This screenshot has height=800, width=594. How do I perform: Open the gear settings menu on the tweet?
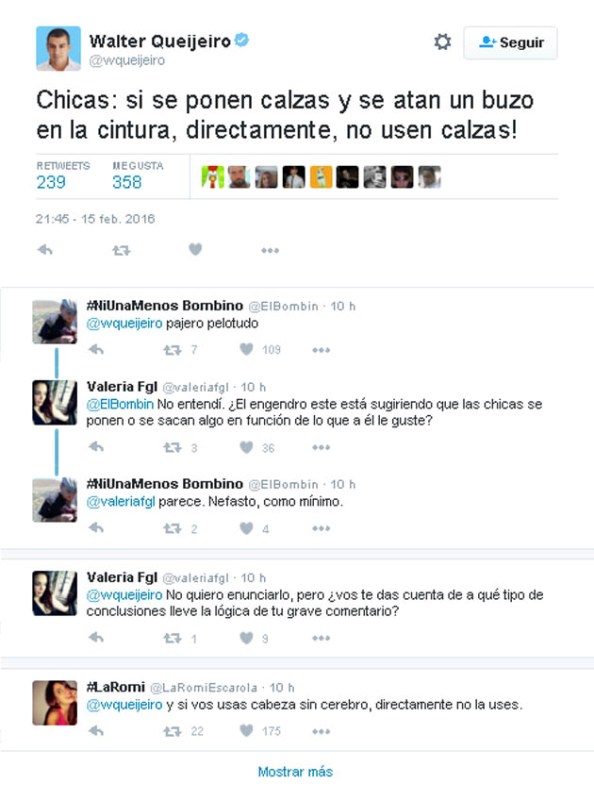[x=442, y=42]
